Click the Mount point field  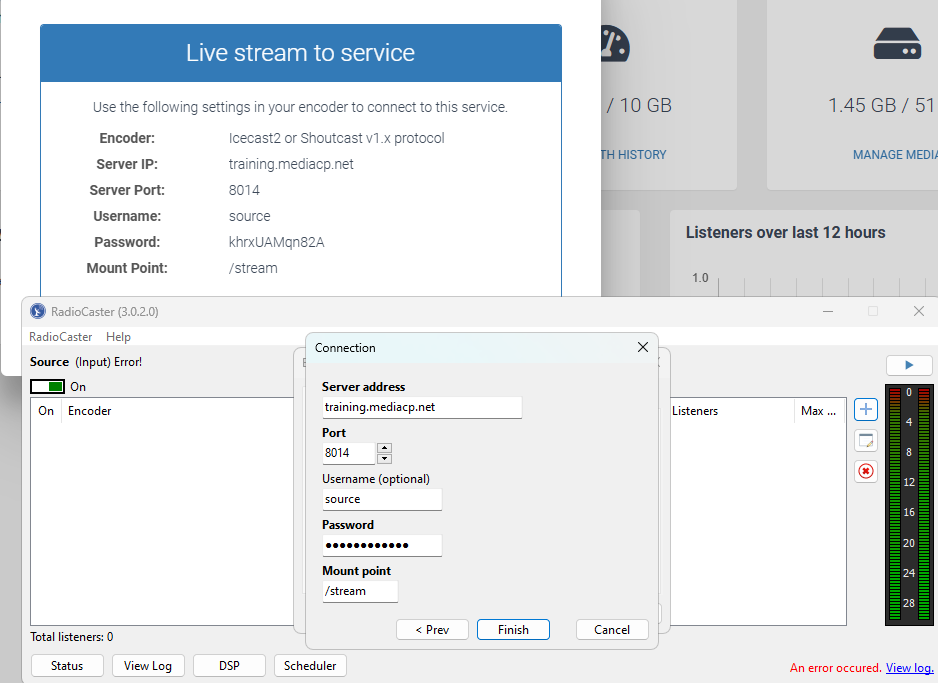(x=360, y=591)
